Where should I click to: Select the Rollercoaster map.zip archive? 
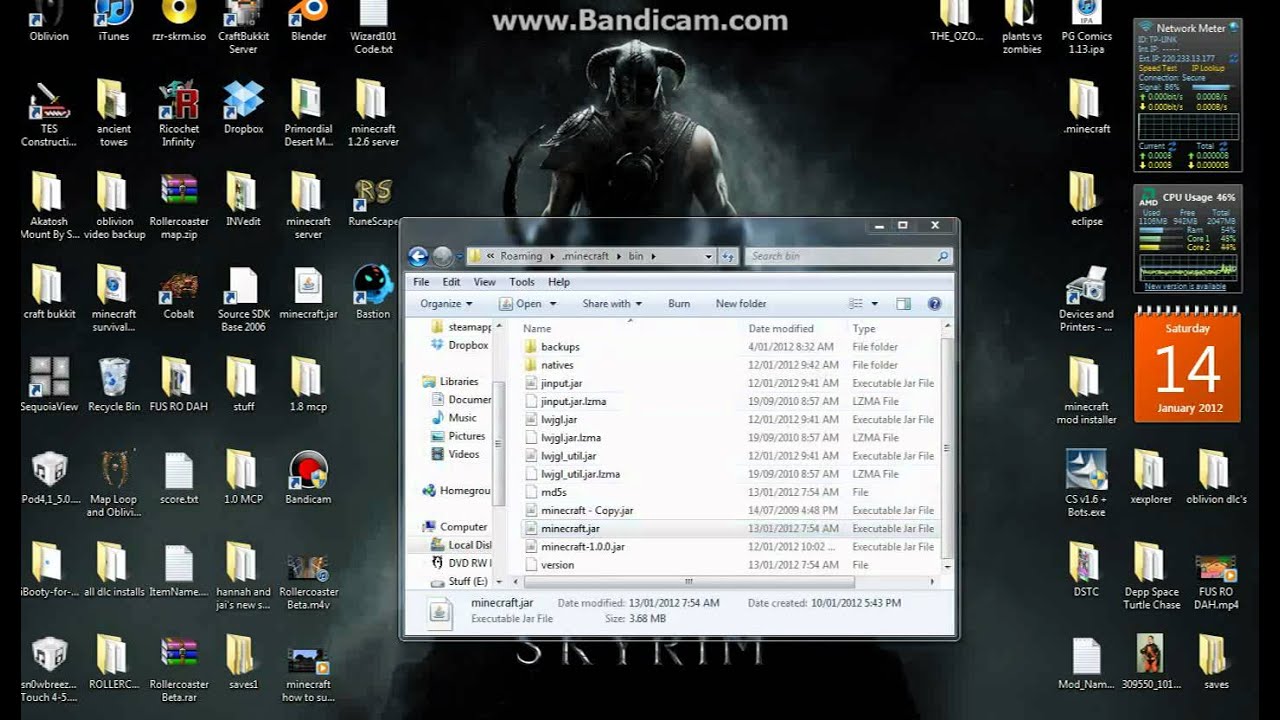pyautogui.click(x=178, y=206)
